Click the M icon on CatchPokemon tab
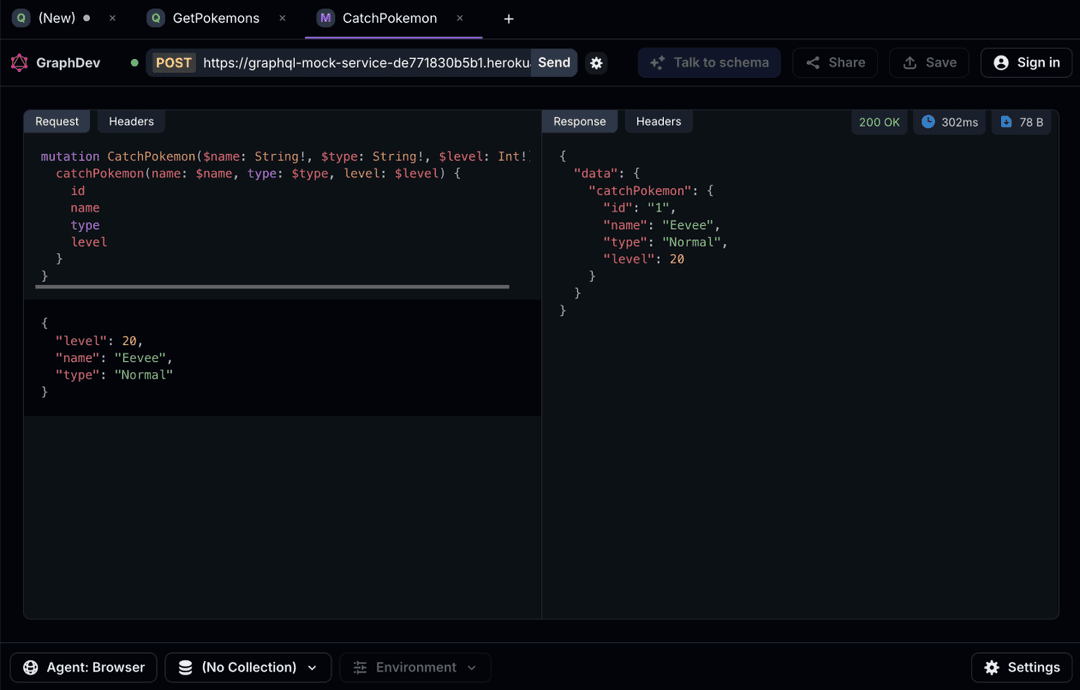The height and width of the screenshot is (690, 1080). [x=325, y=19]
